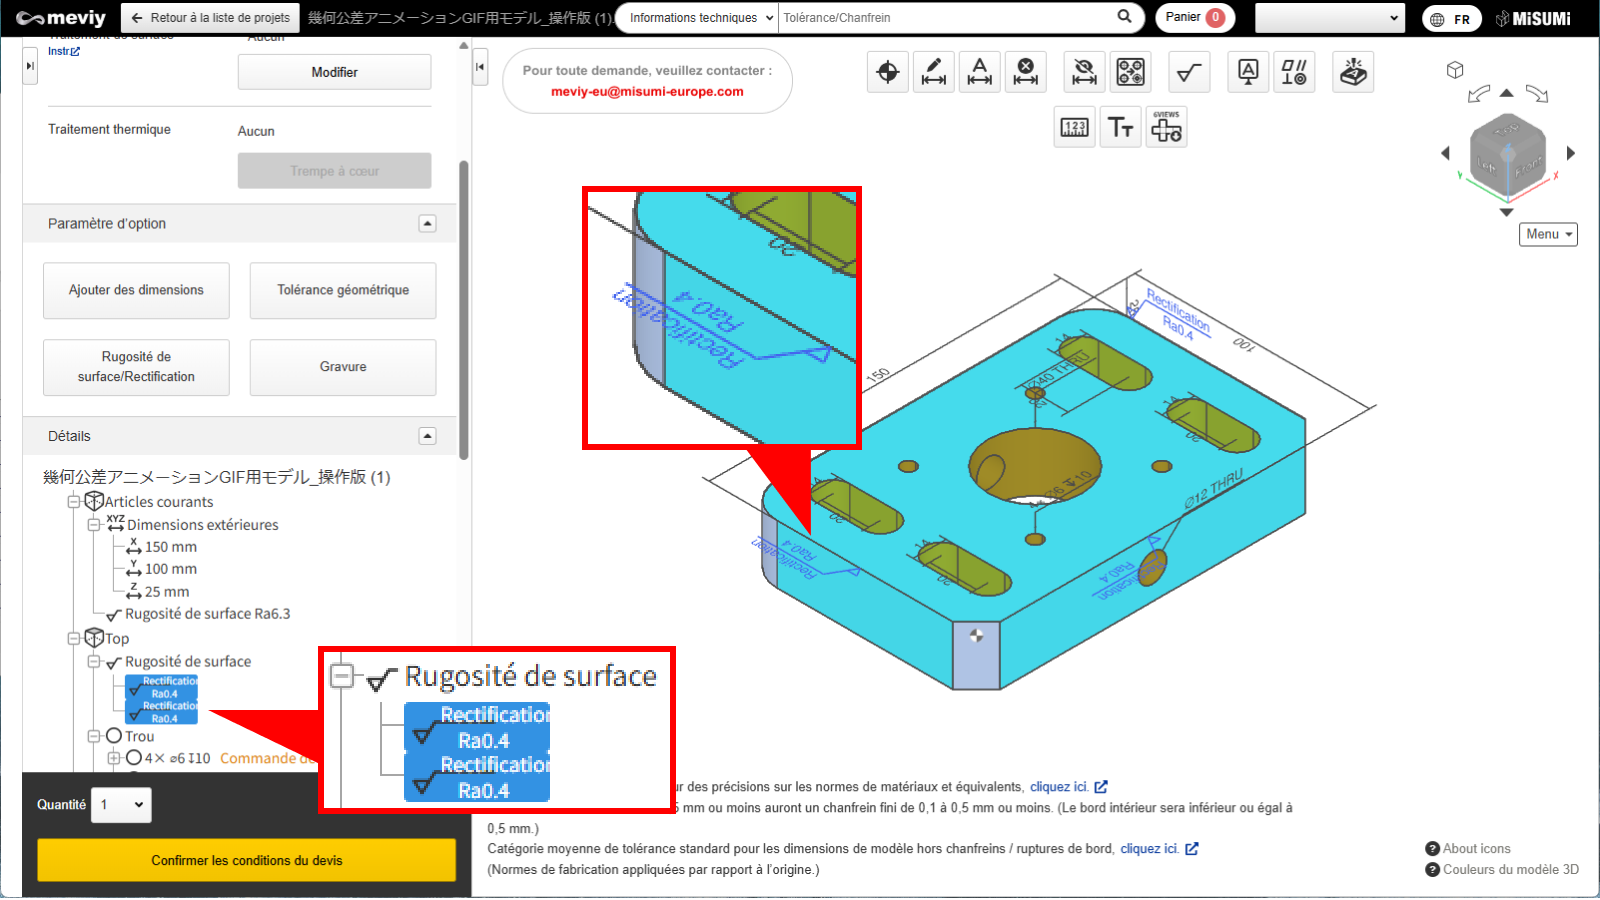Click the 6 Views download icon
The image size is (1600, 900).
[x=1166, y=128]
